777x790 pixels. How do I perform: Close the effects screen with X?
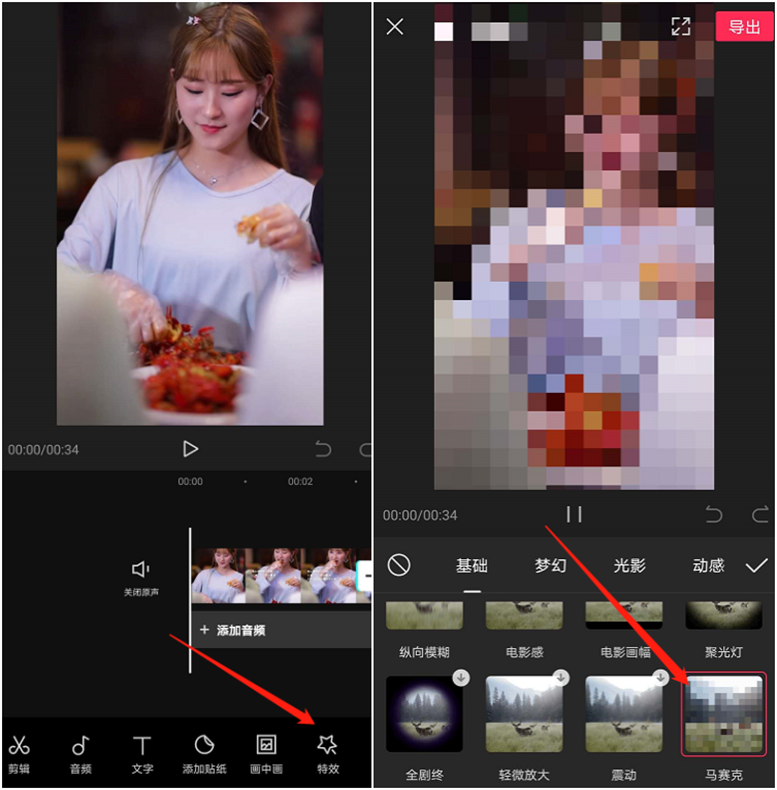click(x=395, y=26)
